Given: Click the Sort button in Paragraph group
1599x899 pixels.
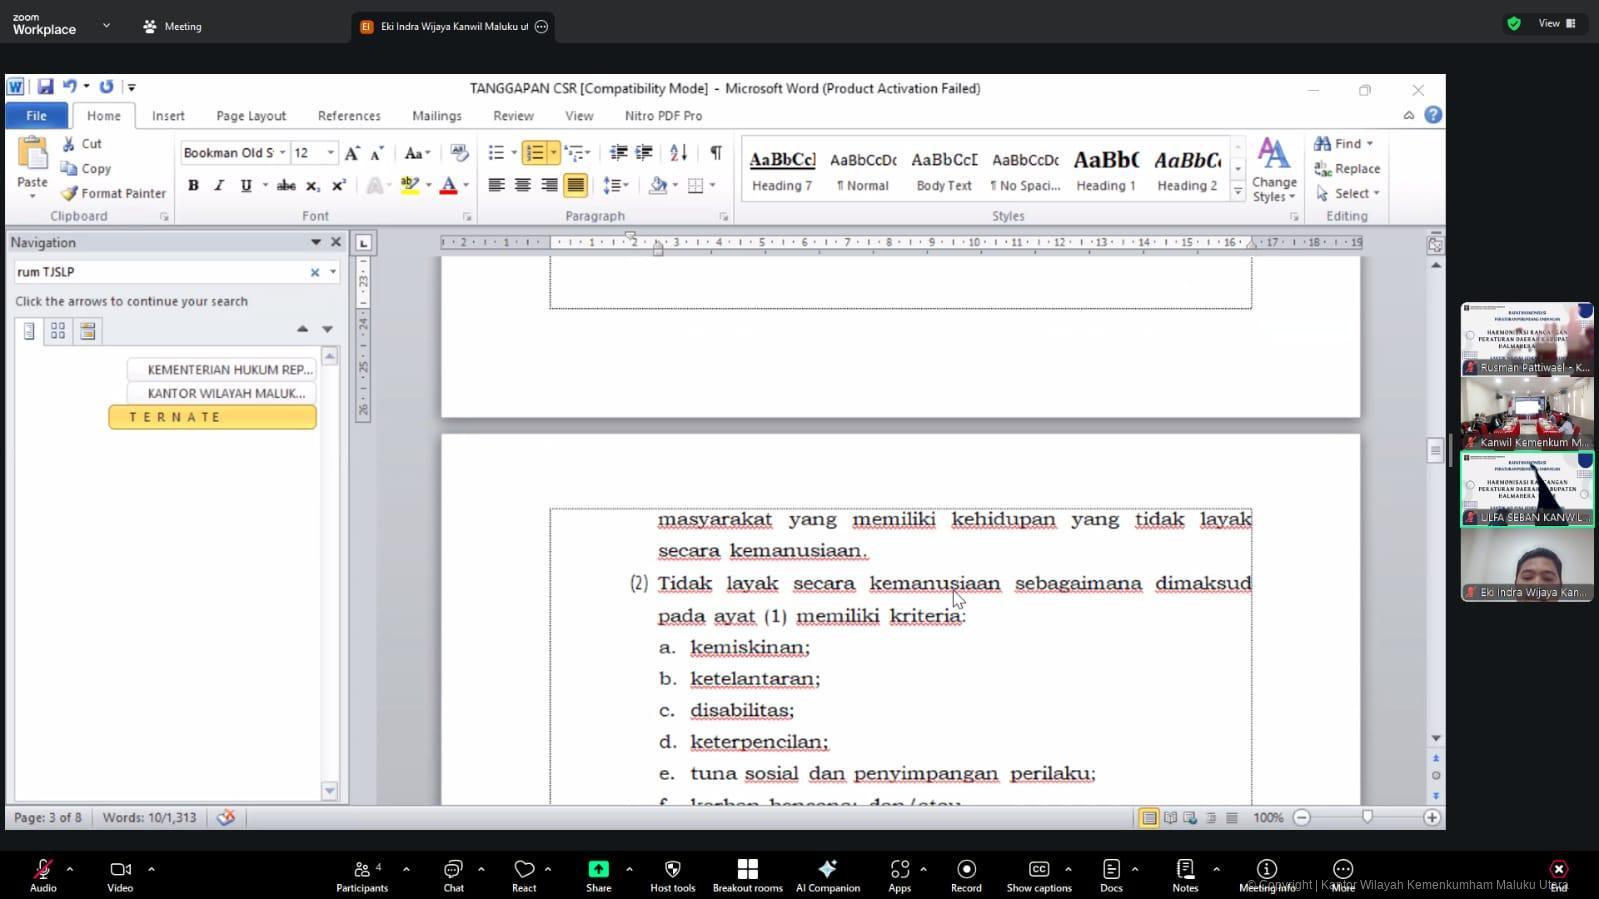Looking at the screenshot, I should (678, 153).
